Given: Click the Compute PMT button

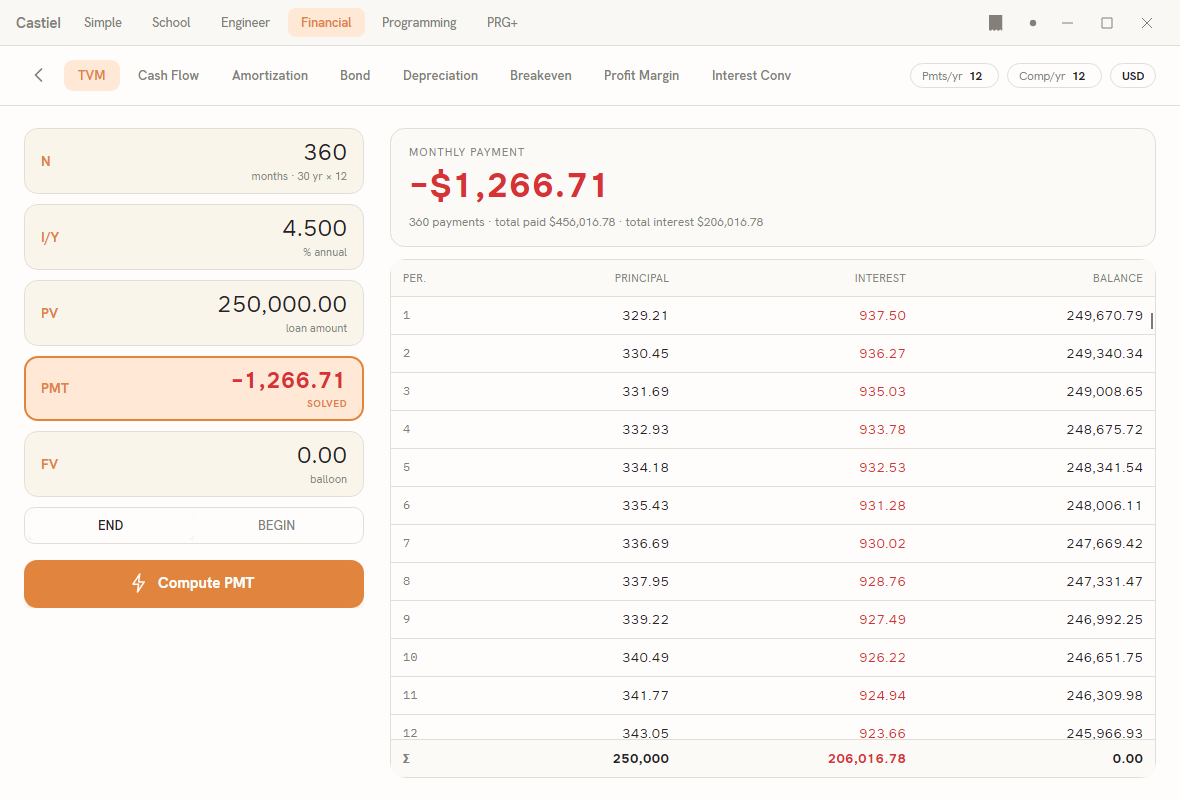Looking at the screenshot, I should [194, 583].
